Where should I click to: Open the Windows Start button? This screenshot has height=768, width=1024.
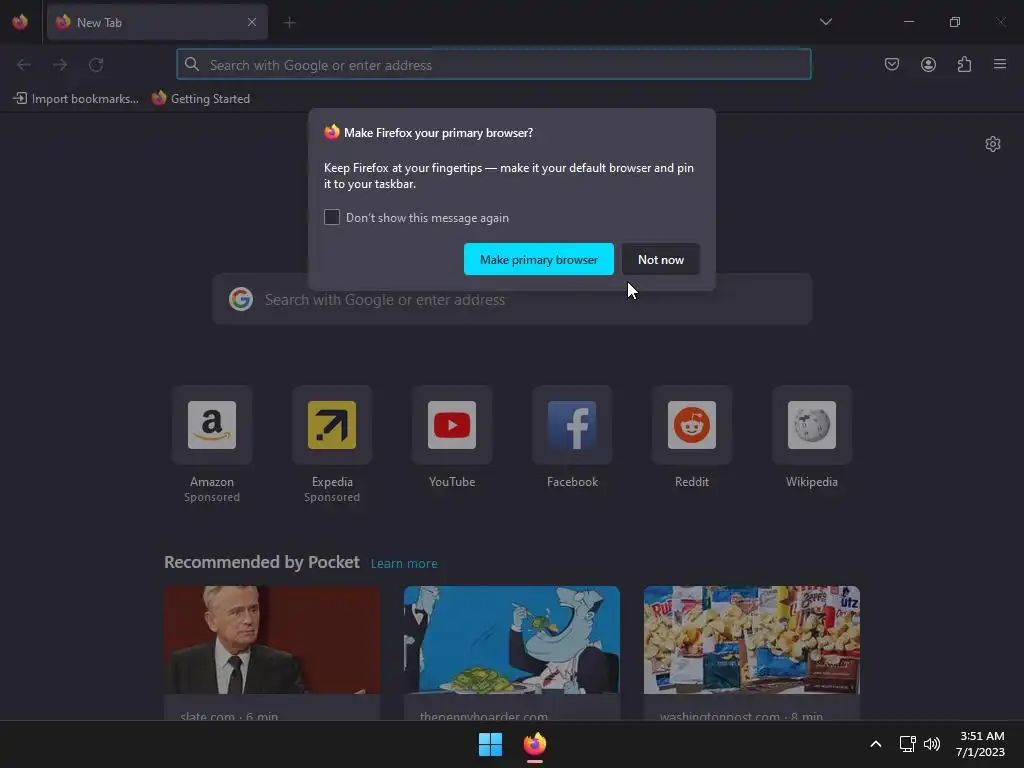(490, 744)
